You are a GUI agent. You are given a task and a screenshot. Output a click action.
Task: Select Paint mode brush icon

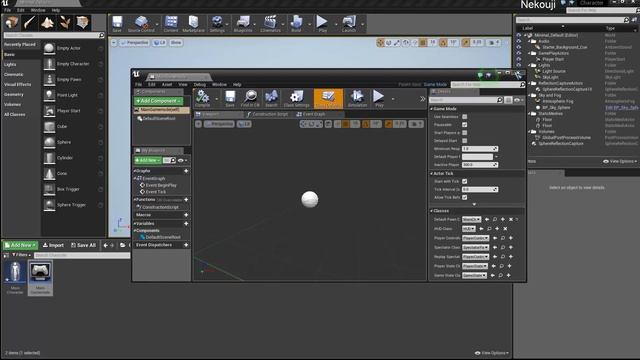[x=29, y=22]
